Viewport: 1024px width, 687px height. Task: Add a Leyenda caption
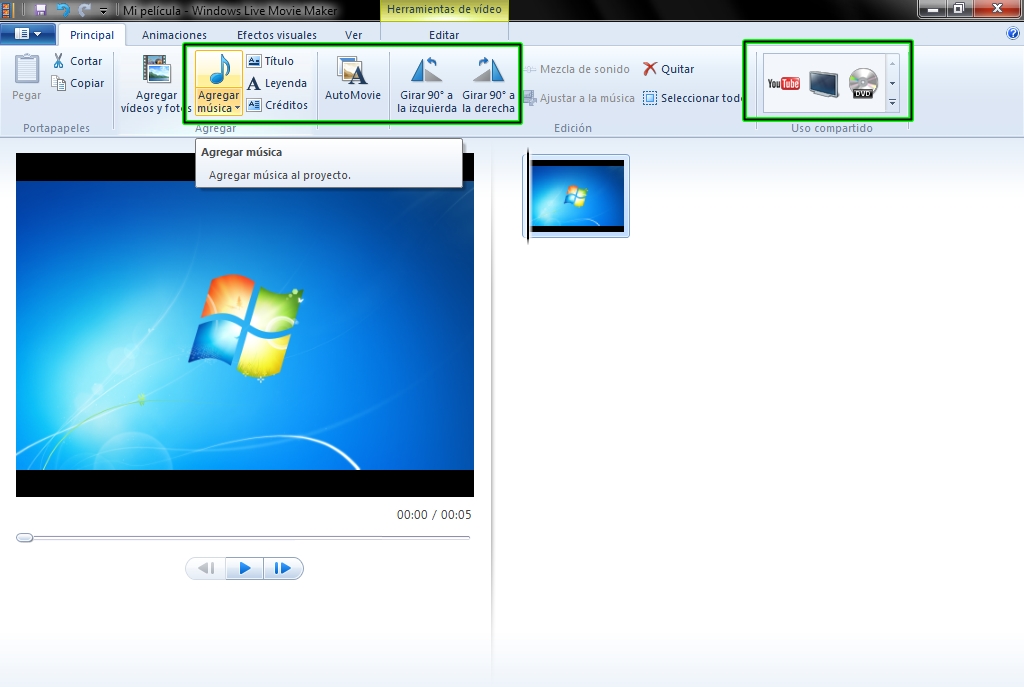(277, 83)
